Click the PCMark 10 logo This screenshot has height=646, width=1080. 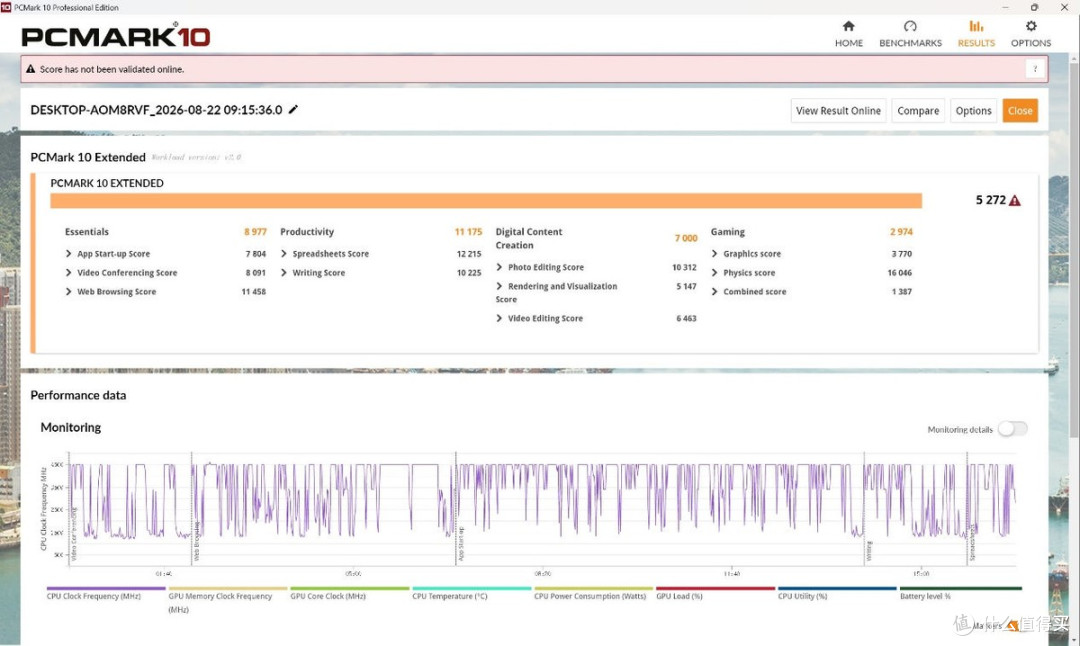click(116, 36)
